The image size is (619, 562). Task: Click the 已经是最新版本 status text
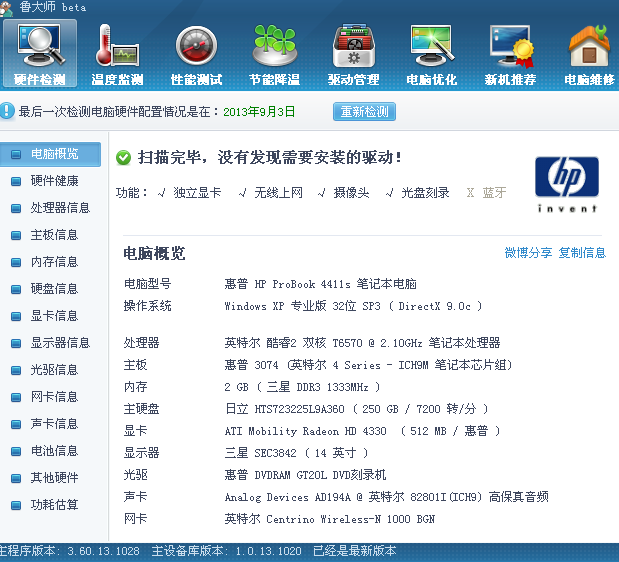[355, 551]
